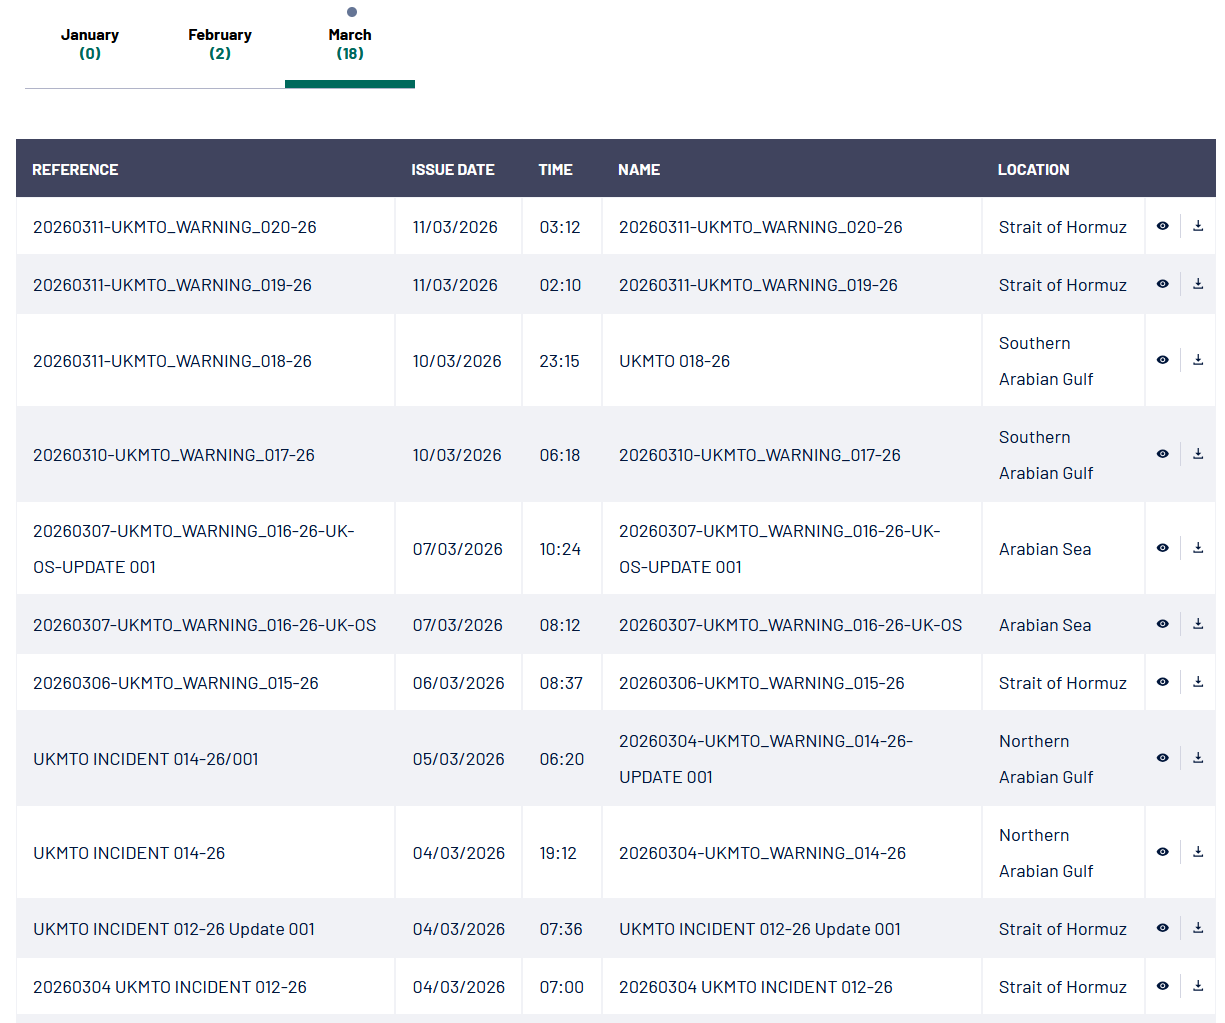The image size is (1225, 1023).
Task: View UKMTO 018-26 via eye icon
Action: coord(1162,360)
